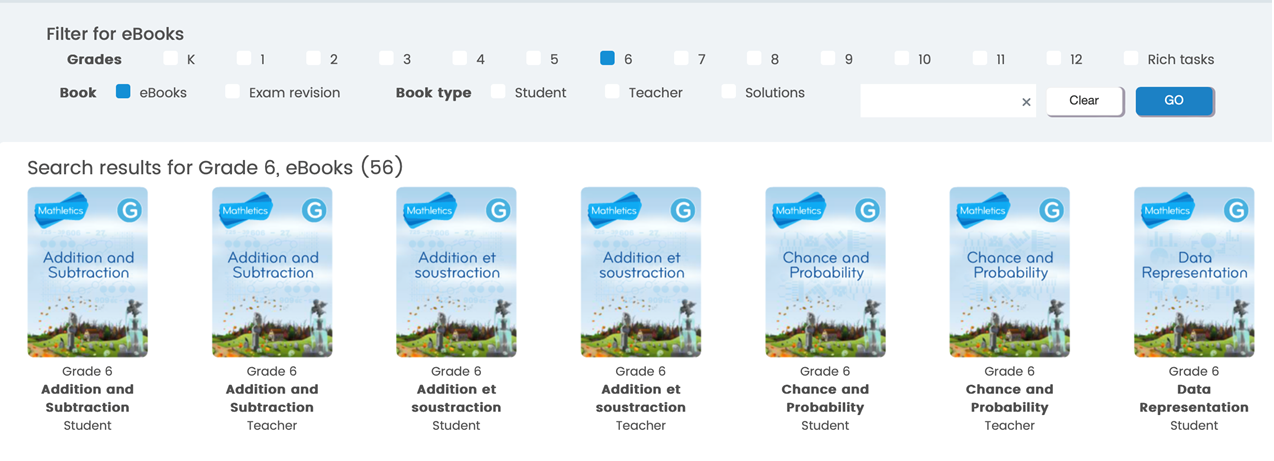Check the Grade 12 checkbox
This screenshot has width=1274, height=461.
1054,58
